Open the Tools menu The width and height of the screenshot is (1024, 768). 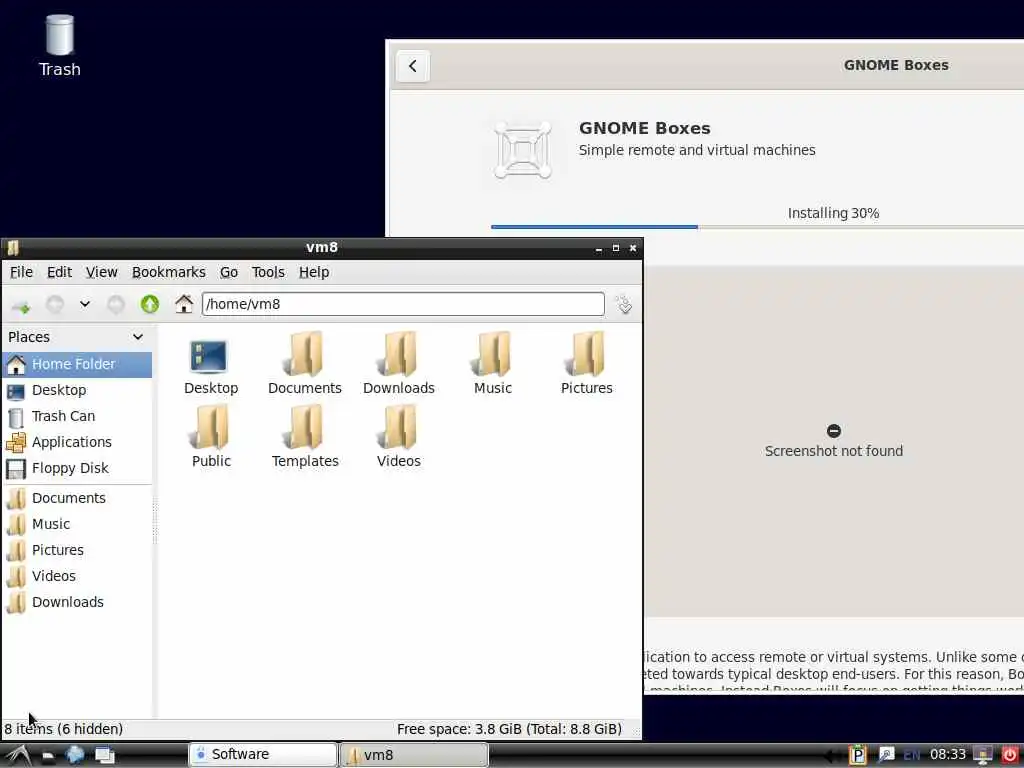(x=268, y=272)
